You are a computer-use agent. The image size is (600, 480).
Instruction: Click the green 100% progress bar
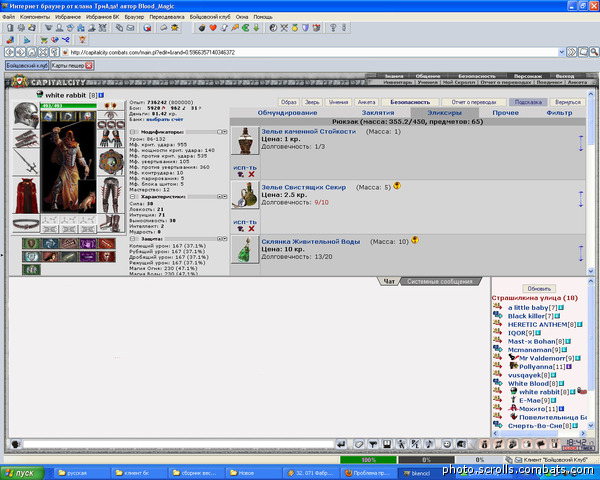pyautogui.click(x=368, y=460)
